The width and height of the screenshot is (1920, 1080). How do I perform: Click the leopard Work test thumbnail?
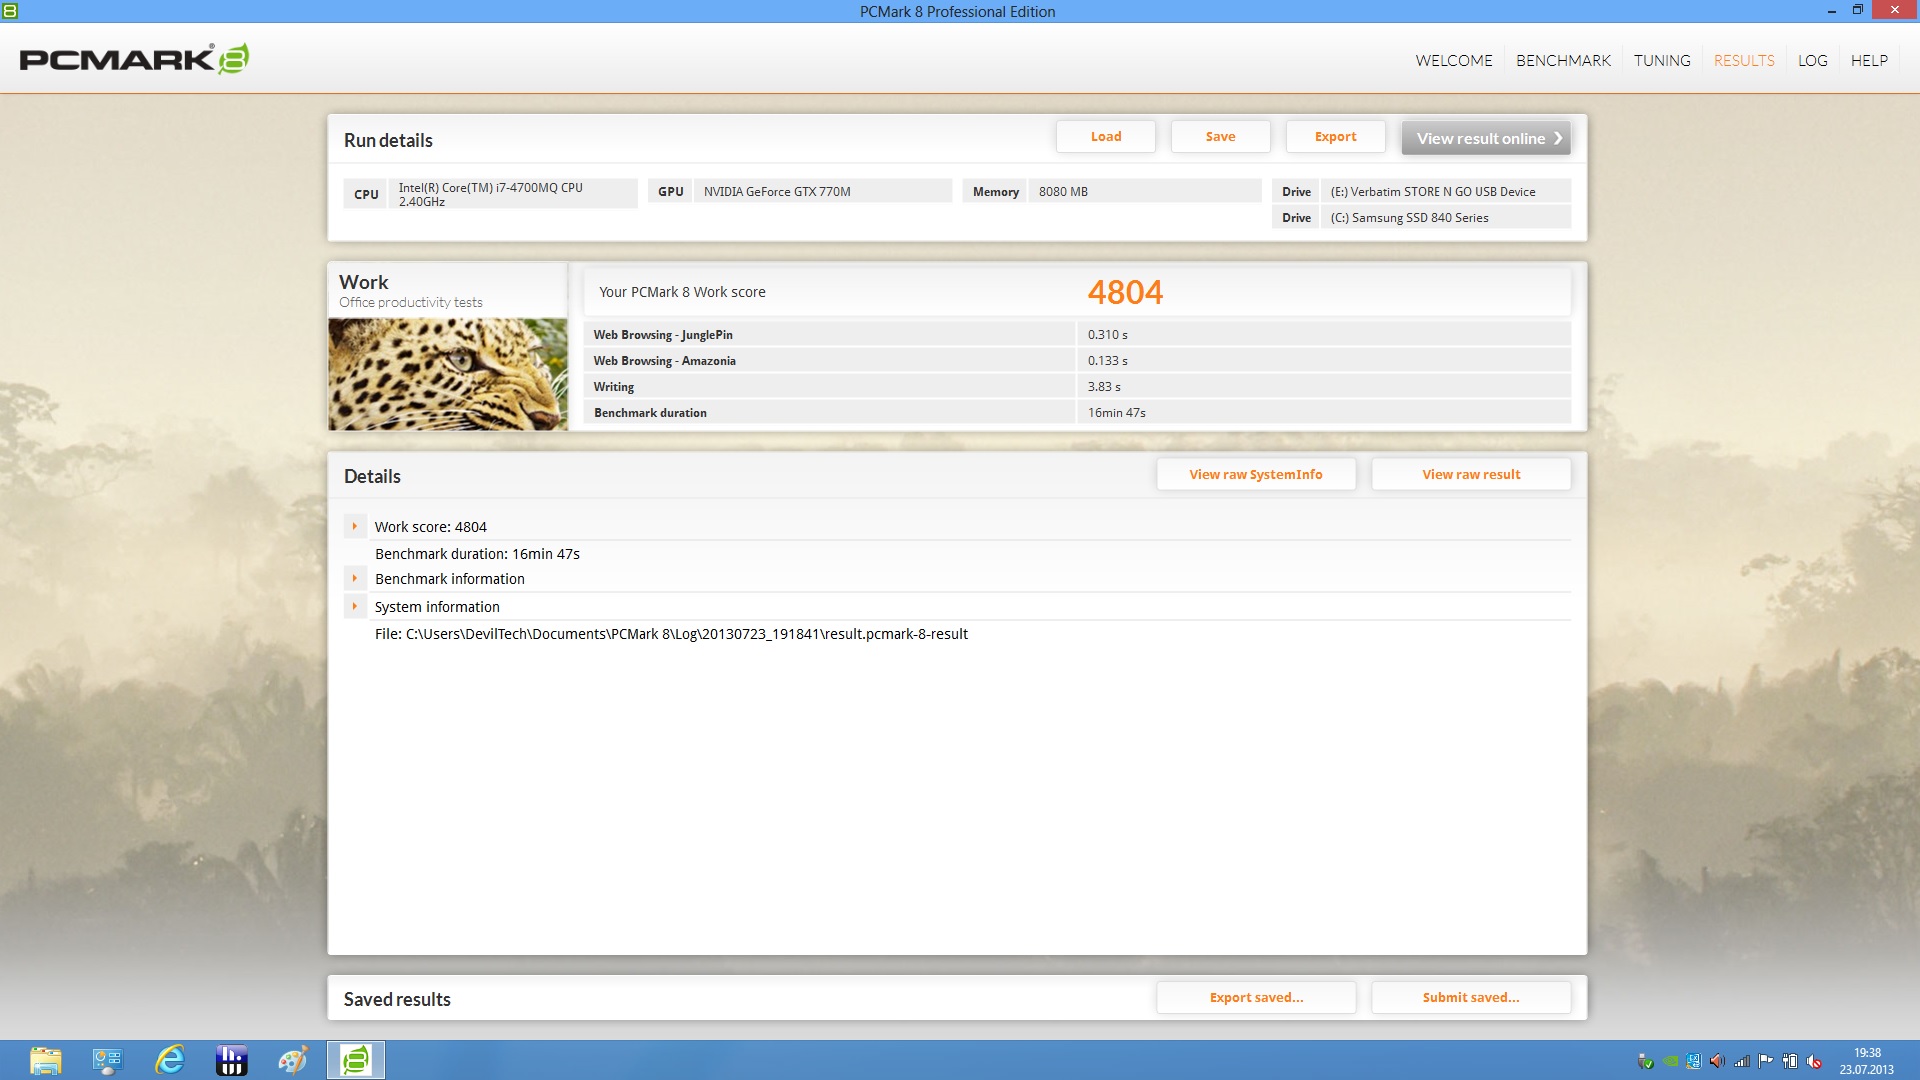[448, 374]
